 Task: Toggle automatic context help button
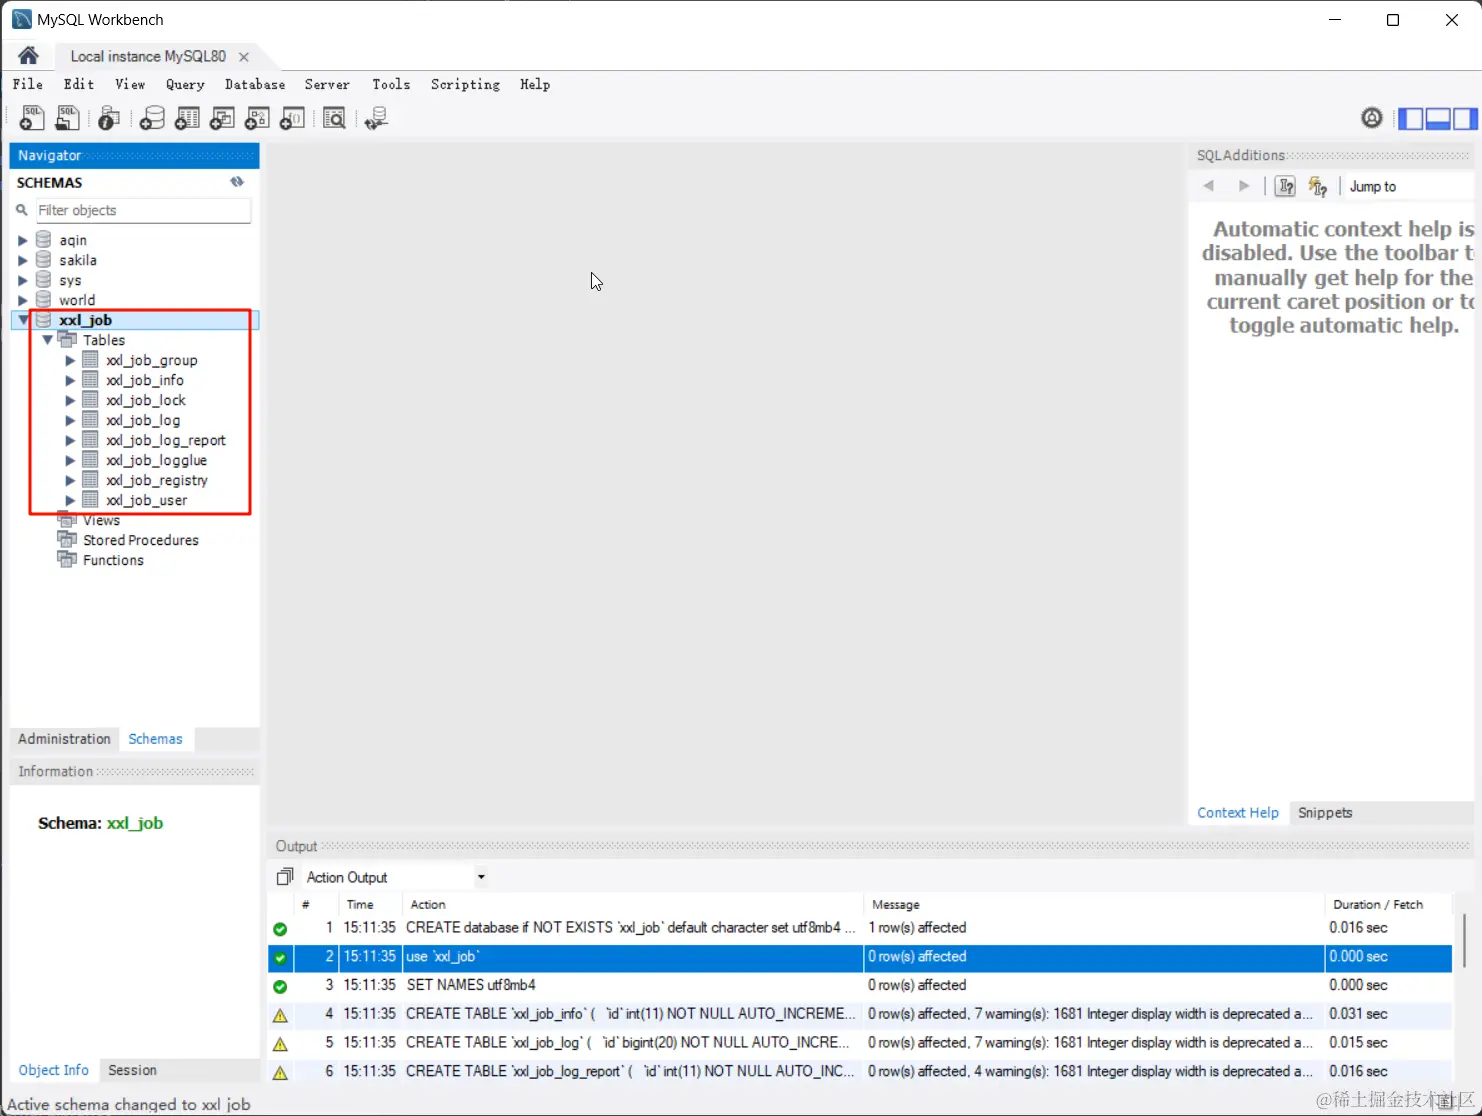coord(1318,186)
